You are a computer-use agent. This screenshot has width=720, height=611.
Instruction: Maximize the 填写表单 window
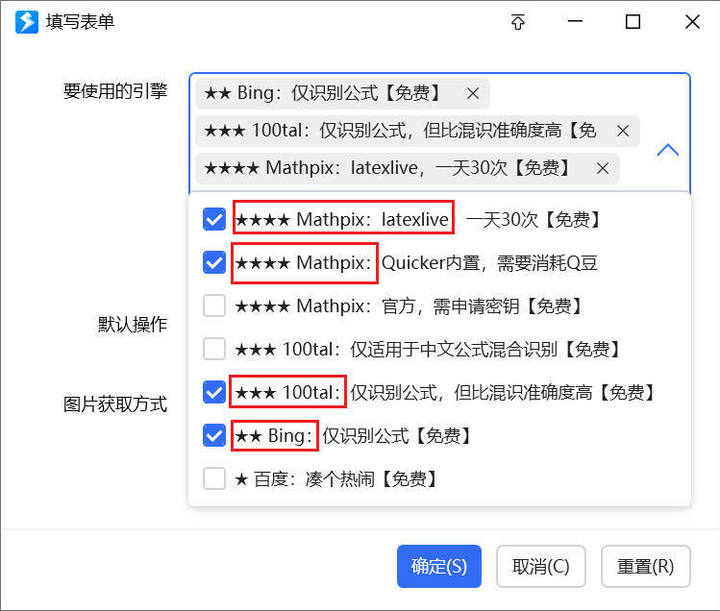(633, 22)
